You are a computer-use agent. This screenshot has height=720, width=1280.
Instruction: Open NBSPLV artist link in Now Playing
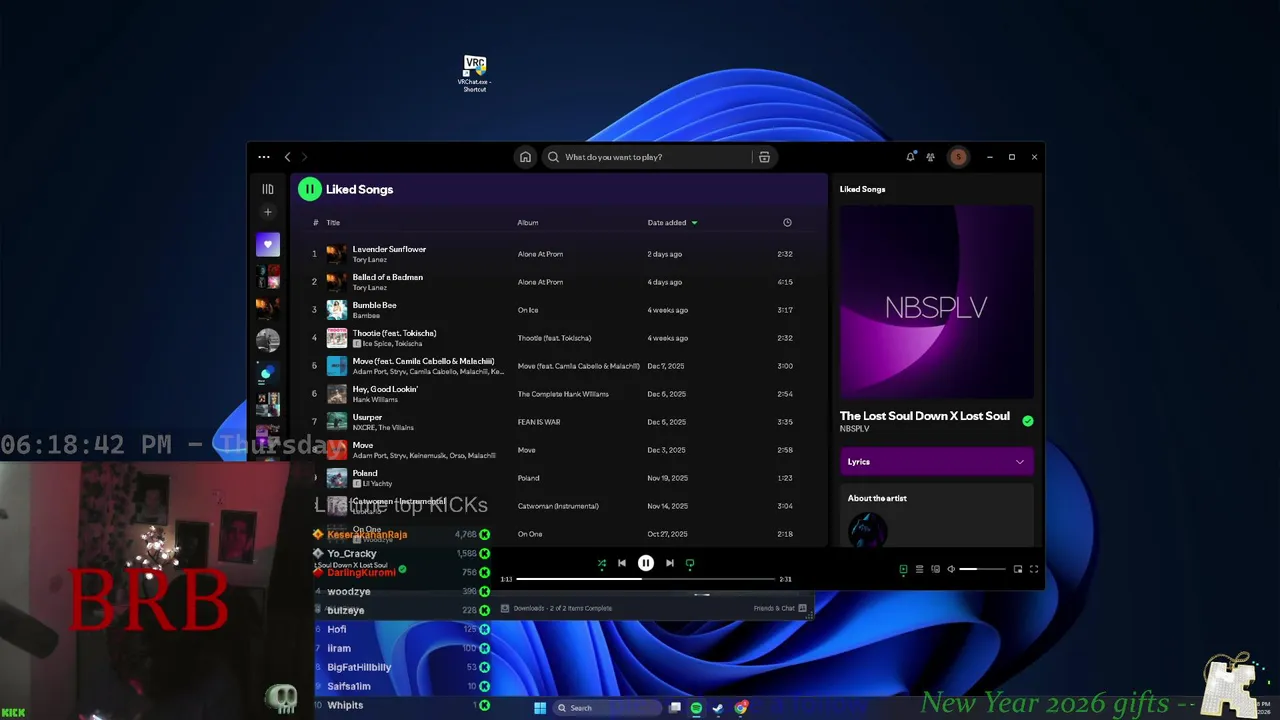(x=854, y=429)
